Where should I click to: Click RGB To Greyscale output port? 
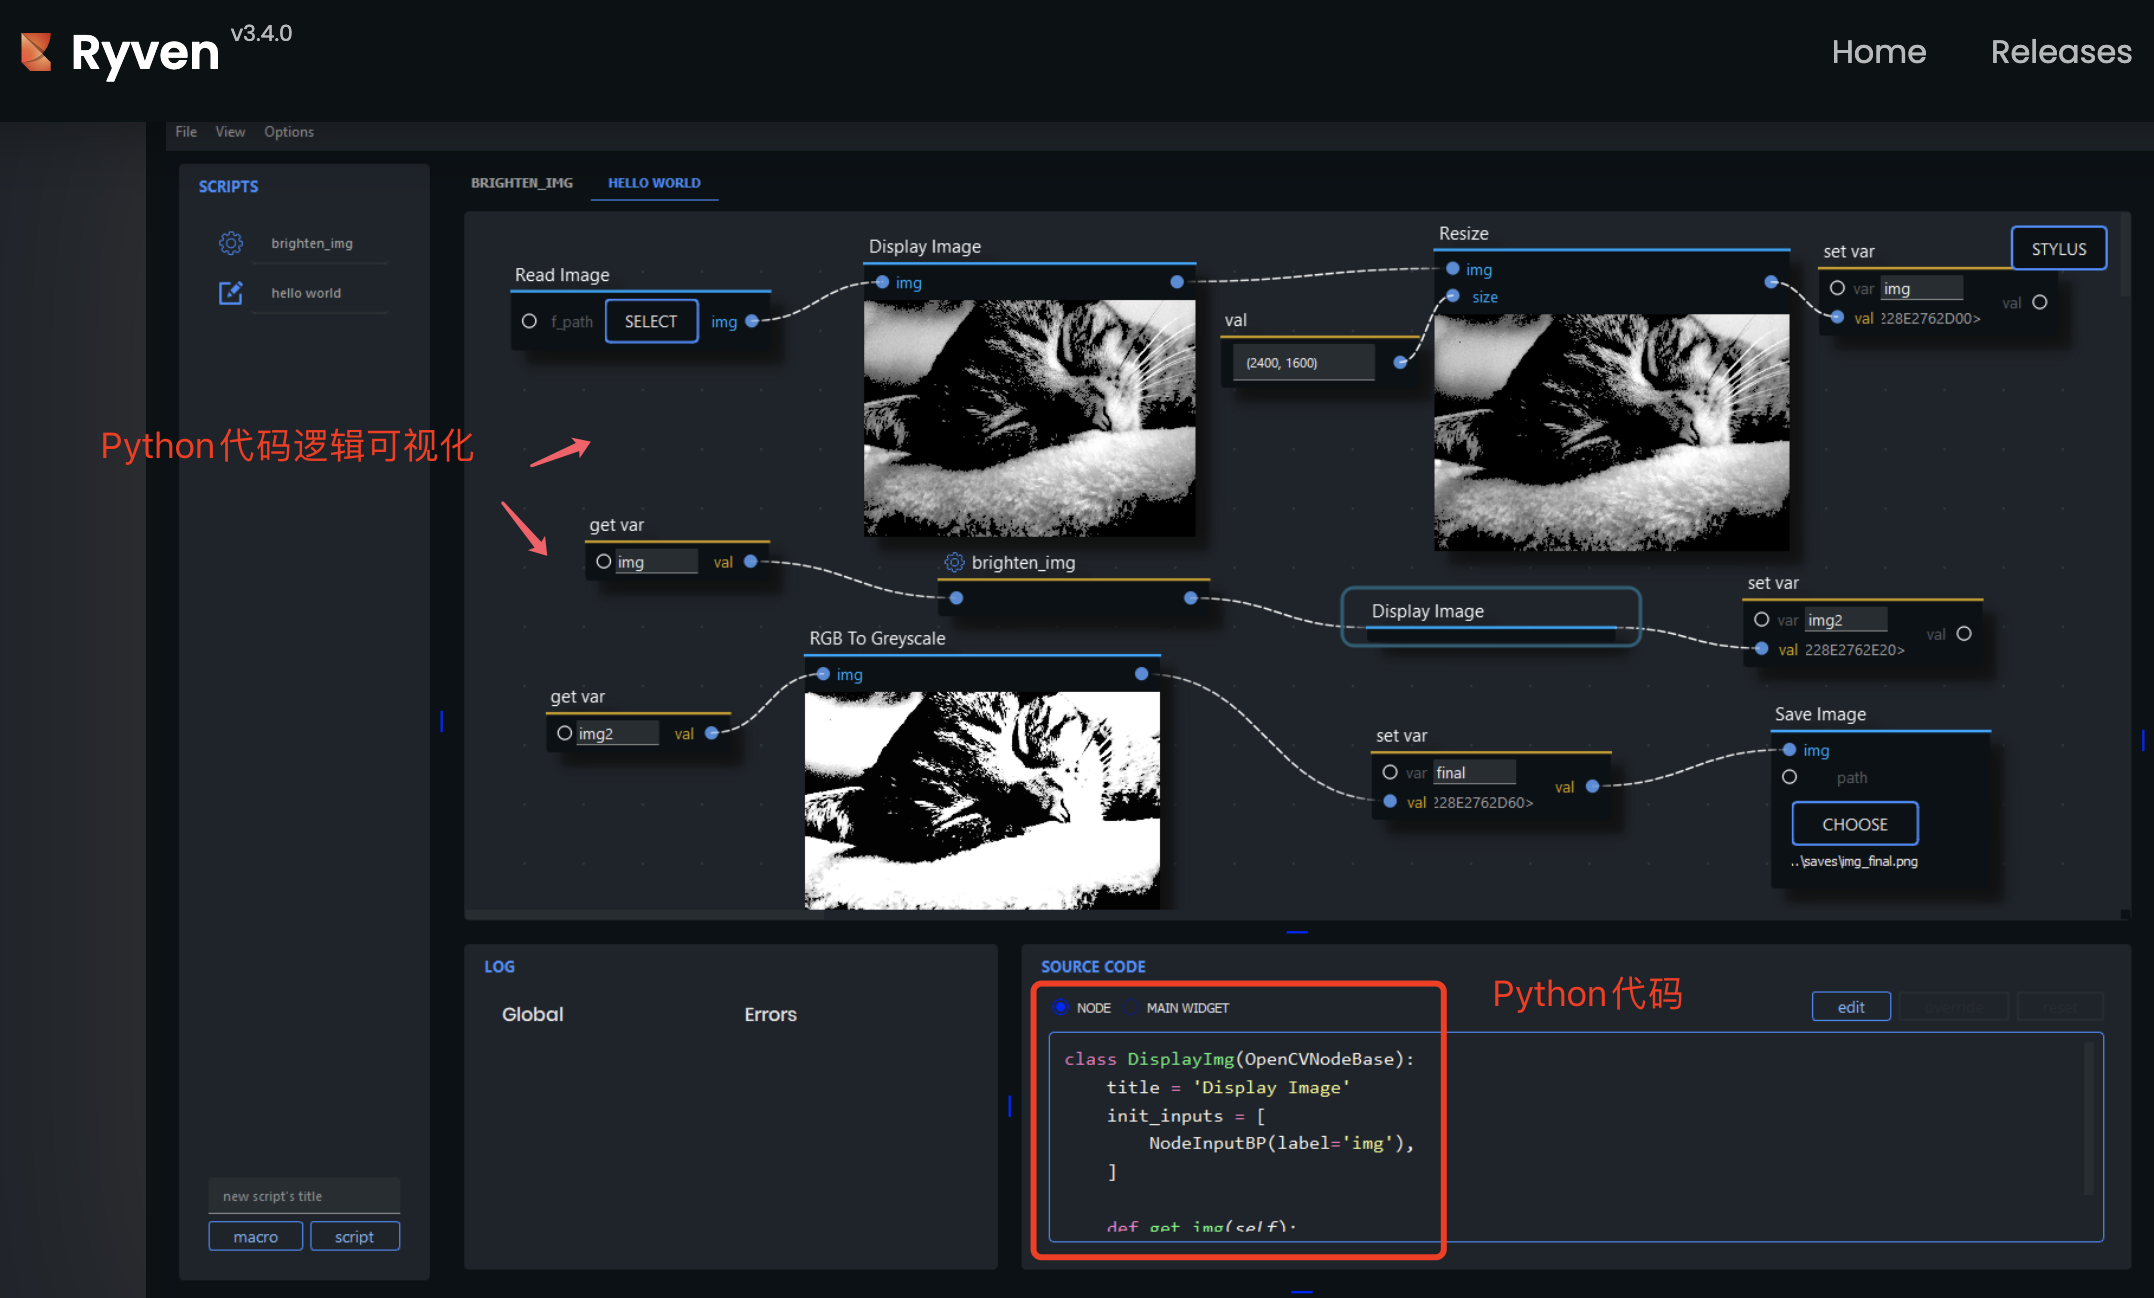click(x=1141, y=674)
